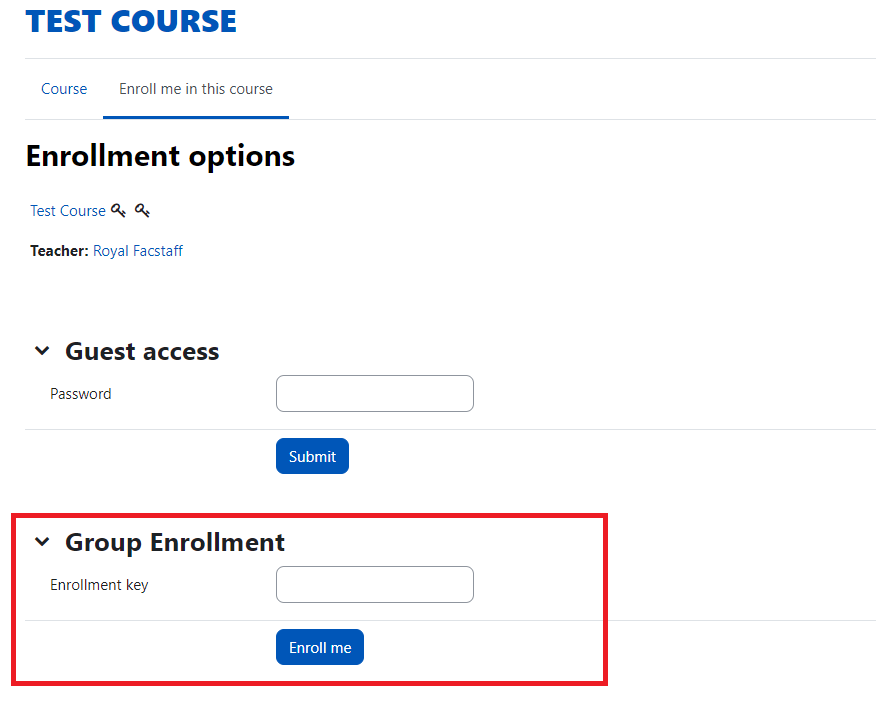876x707 pixels.
Task: Click the Enroll me button
Action: [x=320, y=647]
